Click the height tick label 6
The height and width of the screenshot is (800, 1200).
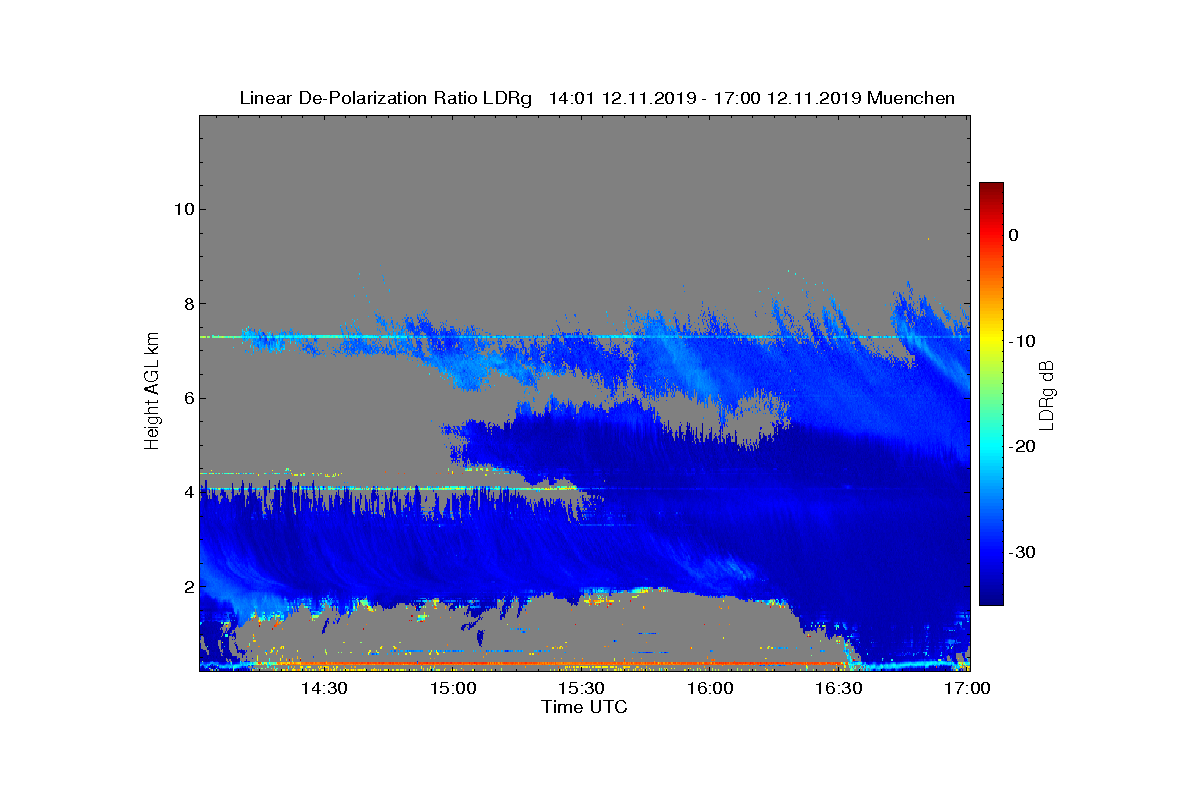pyautogui.click(x=188, y=398)
